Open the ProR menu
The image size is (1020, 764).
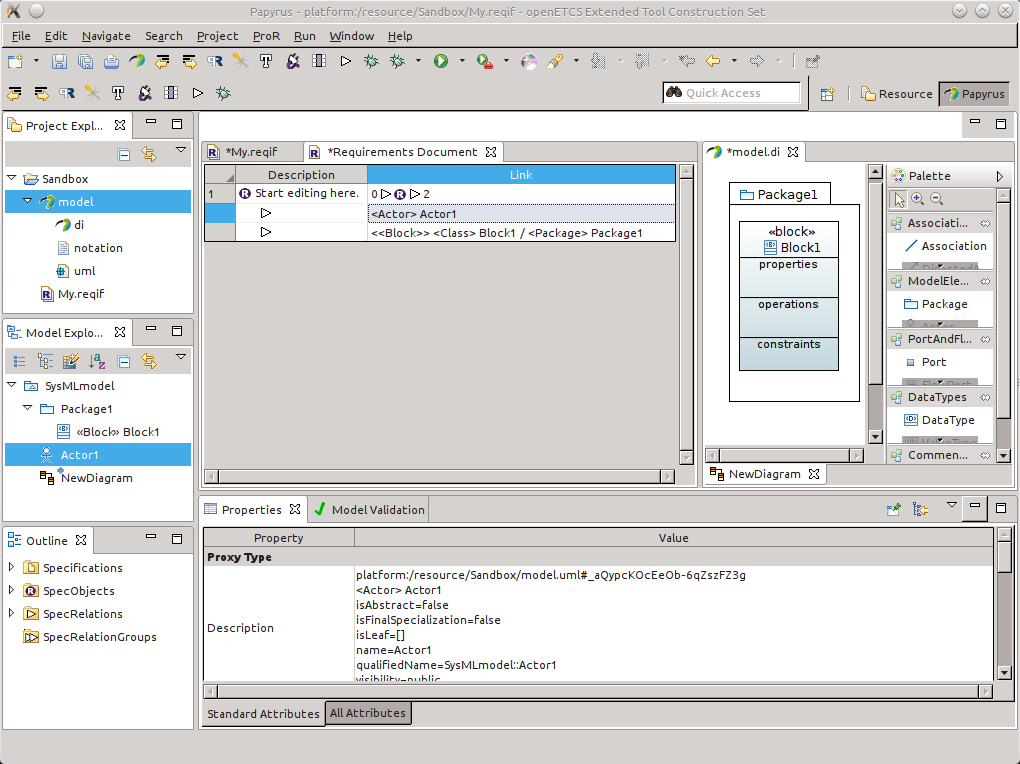(x=266, y=36)
